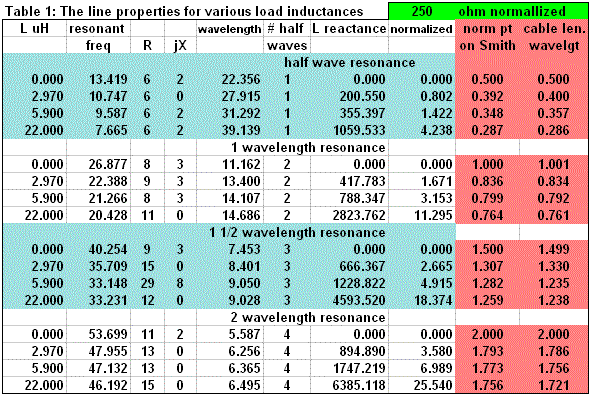Click the resonant freq value 26.877

108,165
